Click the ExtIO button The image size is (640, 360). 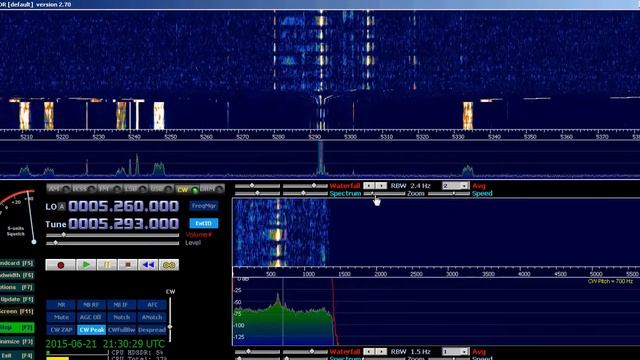204,223
